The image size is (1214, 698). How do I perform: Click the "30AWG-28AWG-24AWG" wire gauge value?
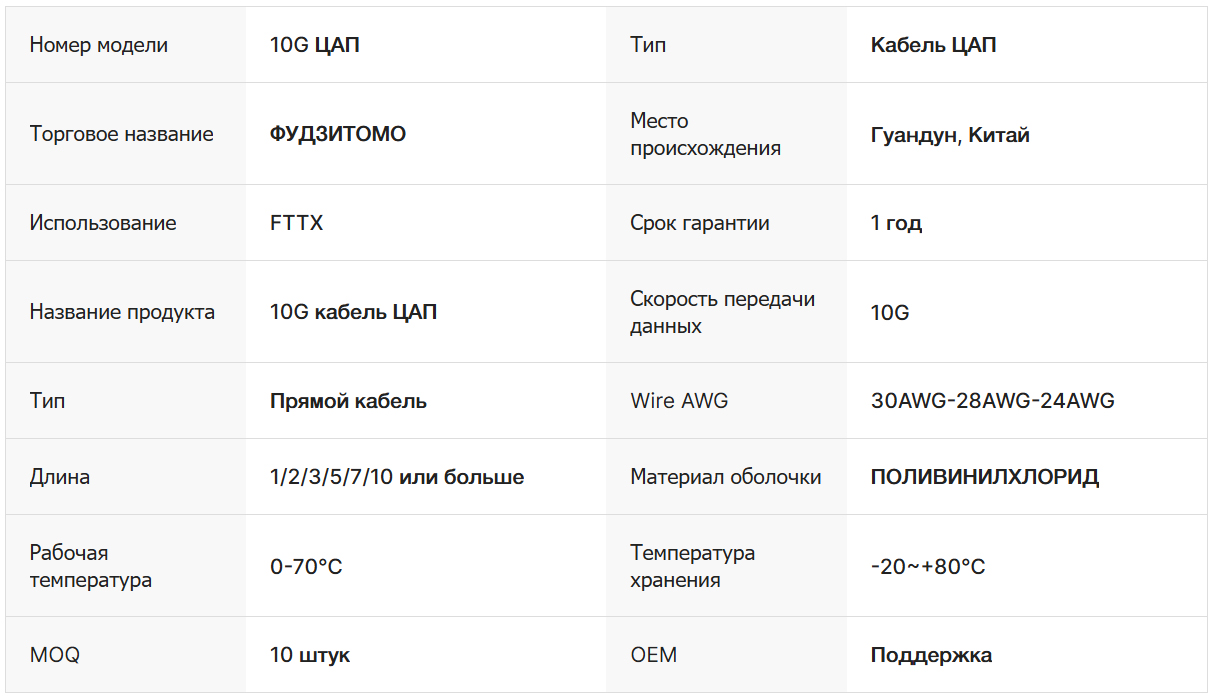click(992, 401)
